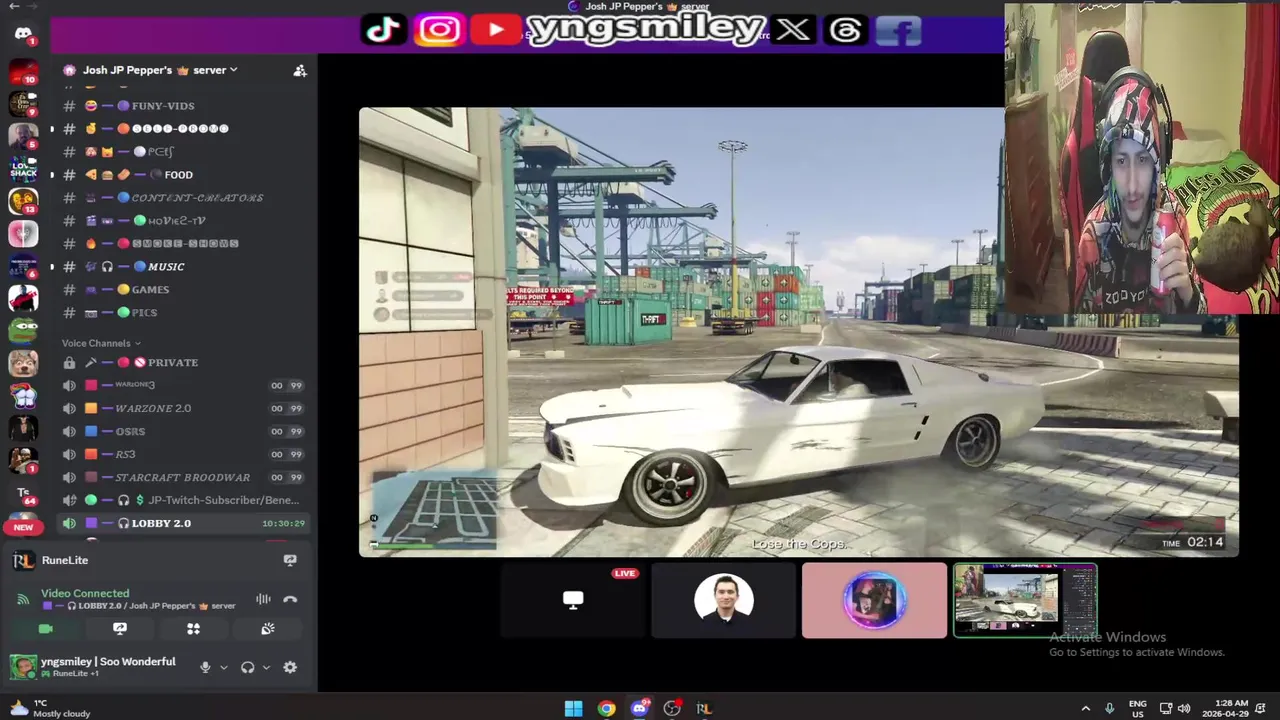Open microphone input options arrow
The height and width of the screenshot is (720, 1280).
click(223, 667)
